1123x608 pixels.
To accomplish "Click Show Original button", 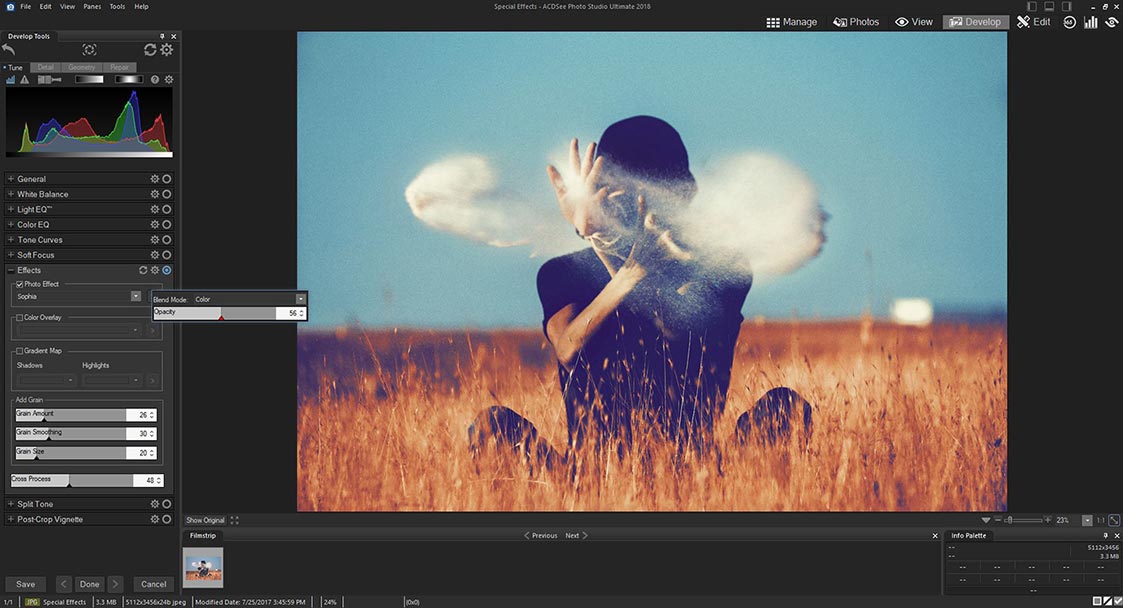I will point(205,520).
